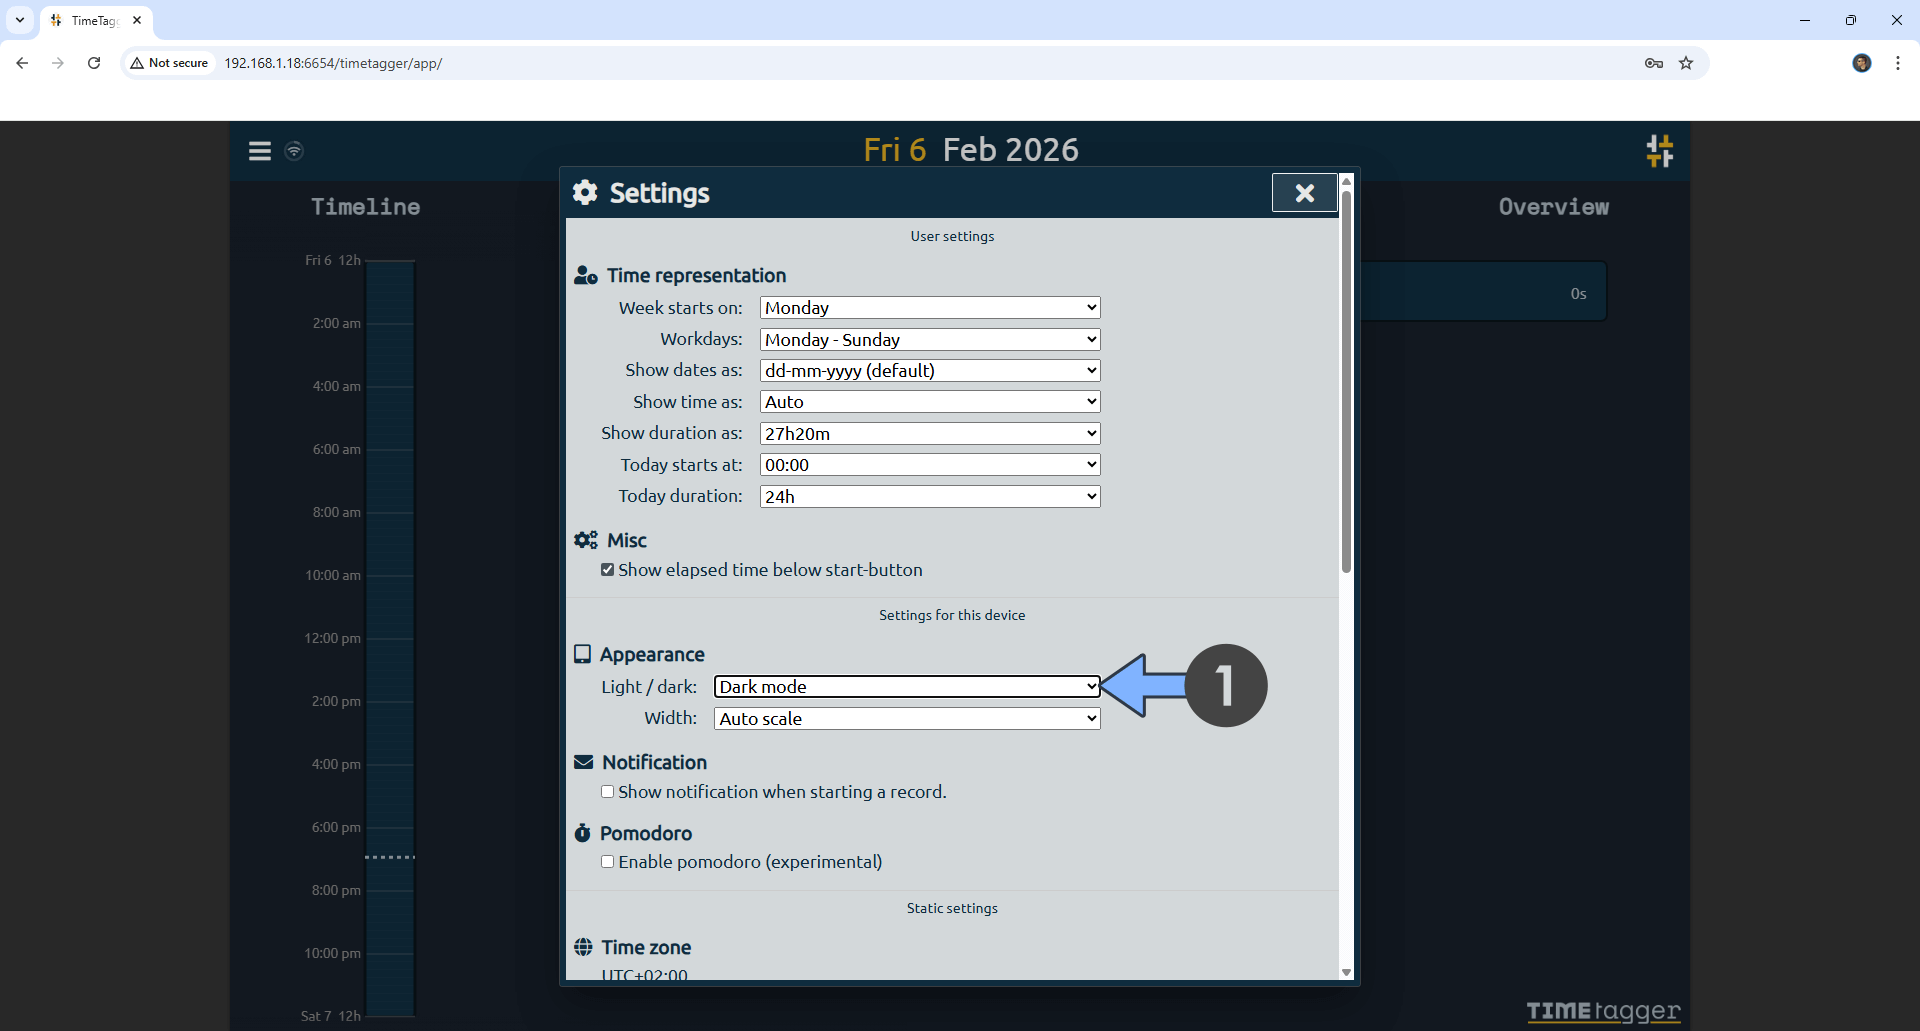The width and height of the screenshot is (1920, 1031).
Task: Open the hamburger menu icon
Action: coord(260,151)
